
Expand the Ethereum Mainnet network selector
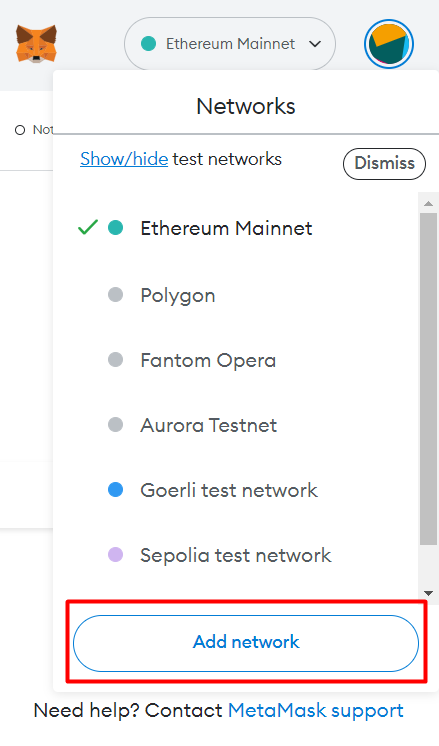[x=230, y=44]
